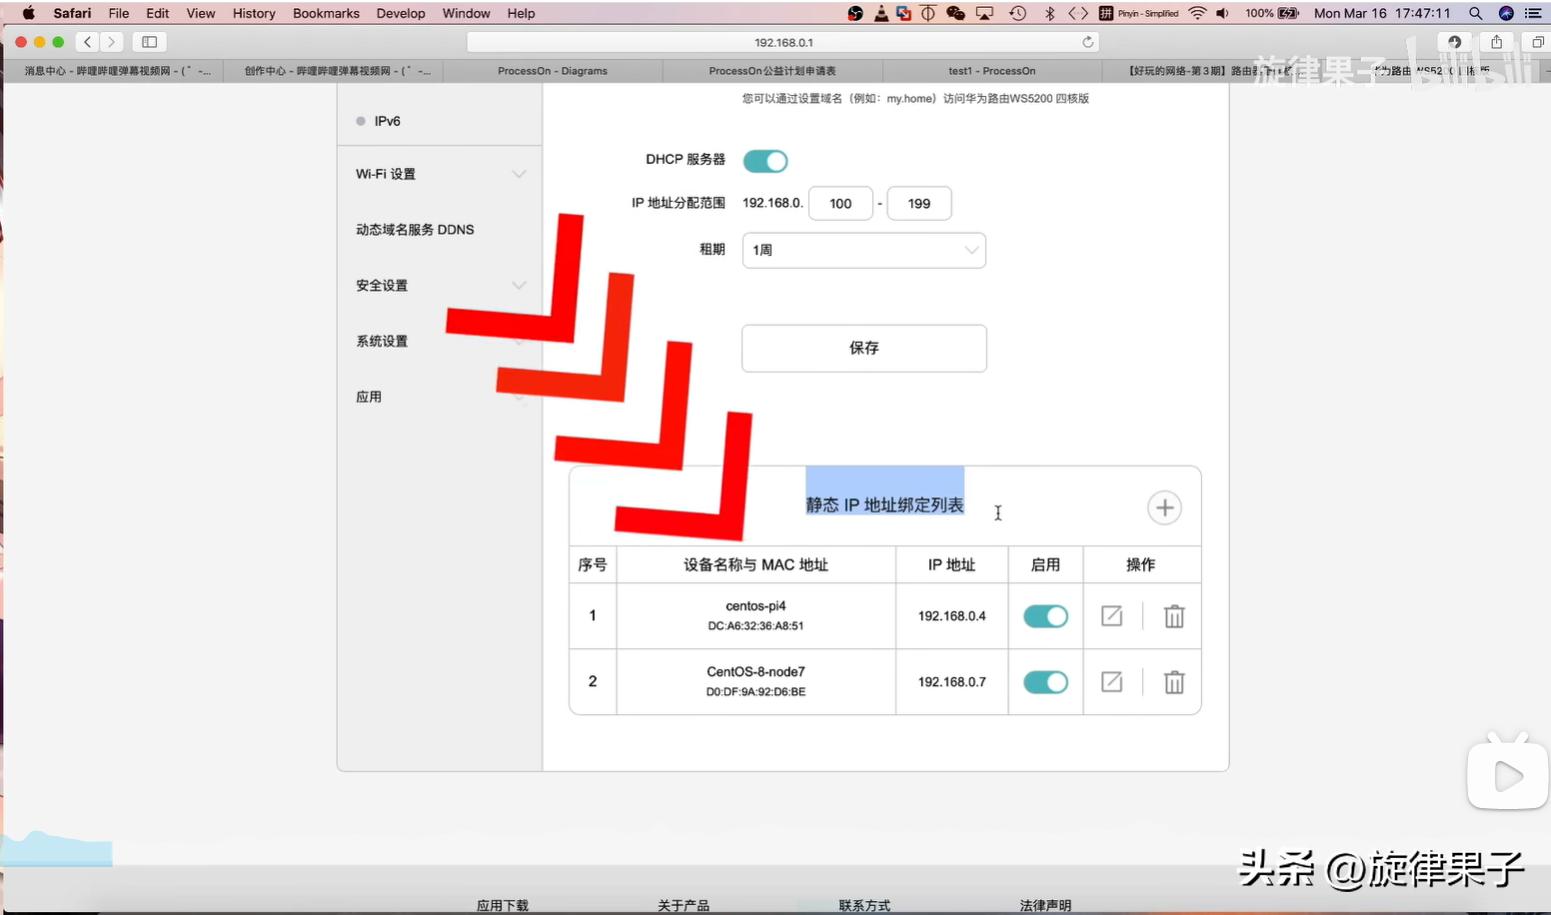Open the Safari share sheet icon
This screenshot has height=915, width=1551.
pyautogui.click(x=1496, y=42)
